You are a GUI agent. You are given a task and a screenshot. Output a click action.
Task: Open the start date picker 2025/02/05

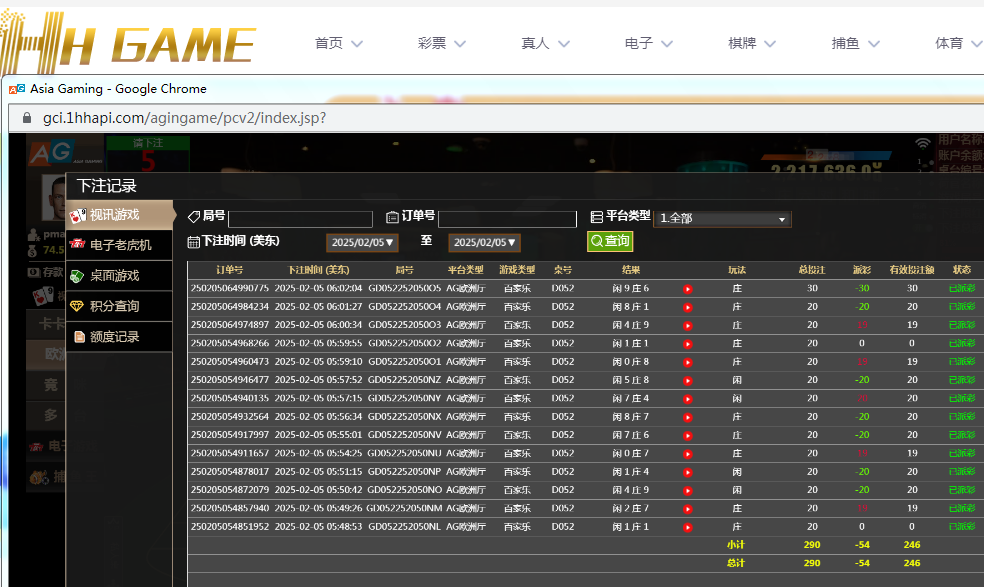coord(362,242)
